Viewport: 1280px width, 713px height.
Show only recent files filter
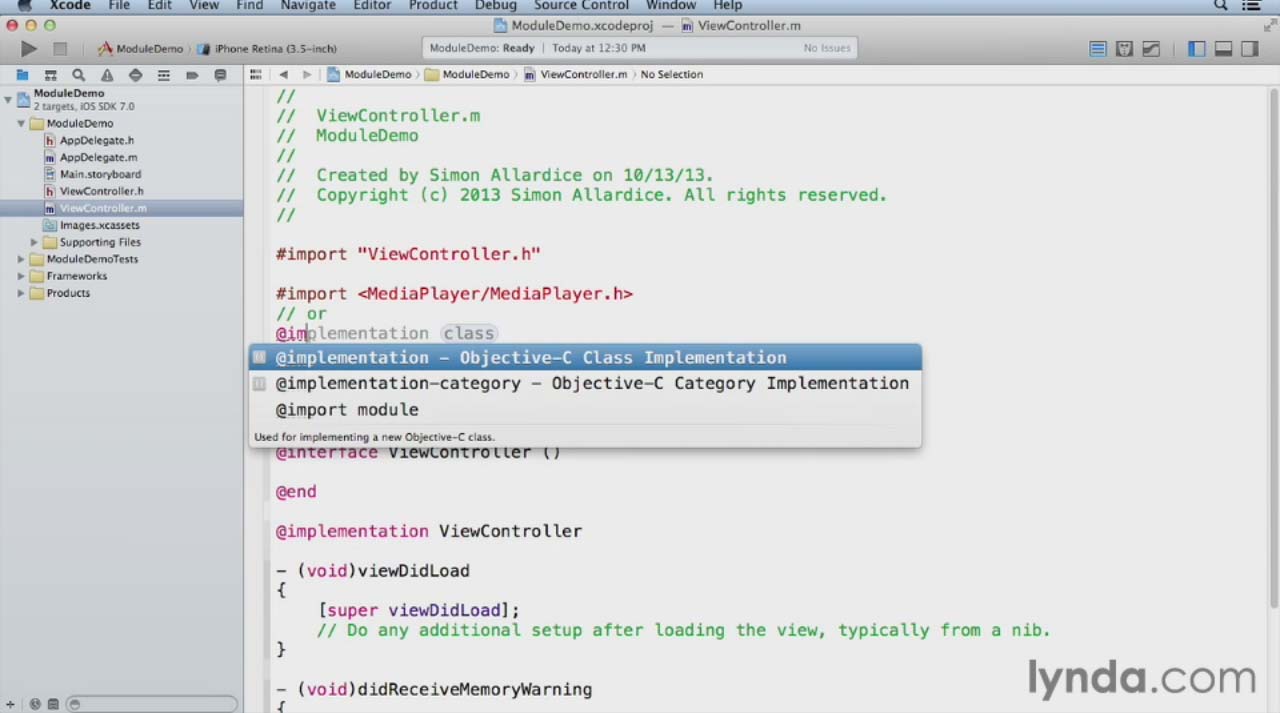click(35, 704)
